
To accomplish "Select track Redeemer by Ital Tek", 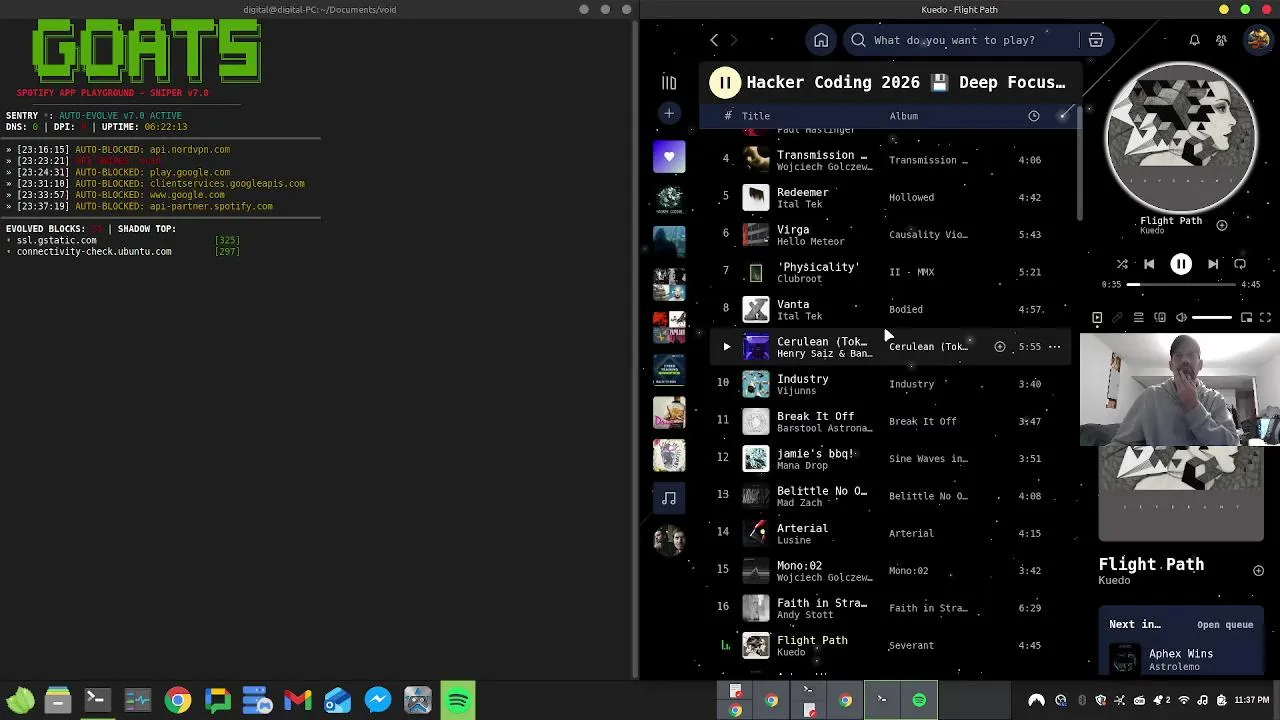I will [x=890, y=197].
